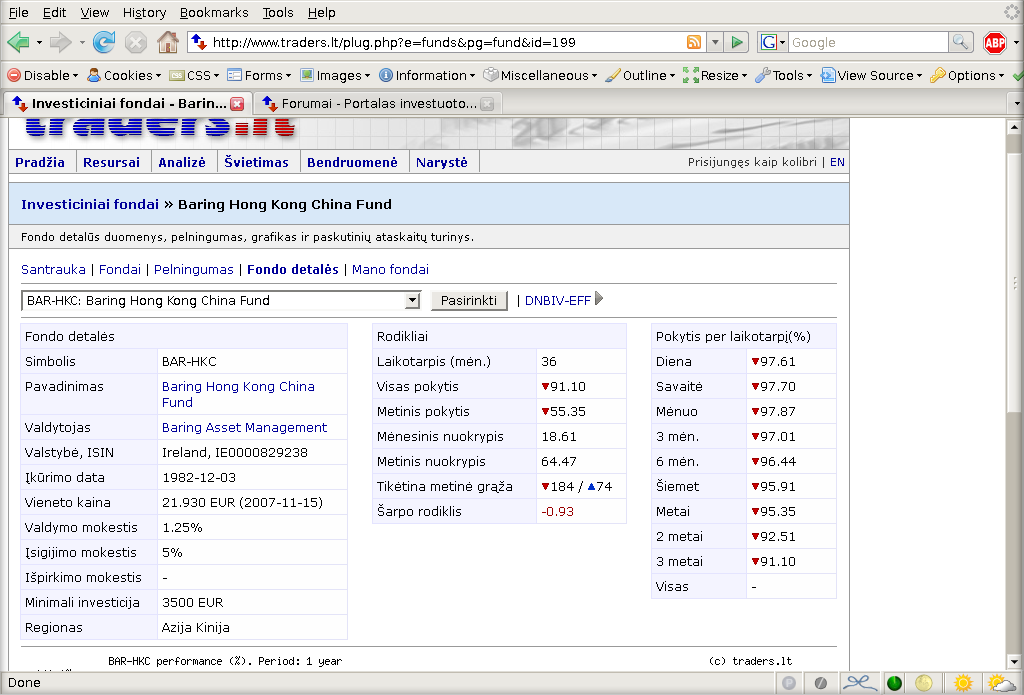Click the Adblock Plus ABP icon
Viewport: 1024px width, 695px height.
(995, 43)
